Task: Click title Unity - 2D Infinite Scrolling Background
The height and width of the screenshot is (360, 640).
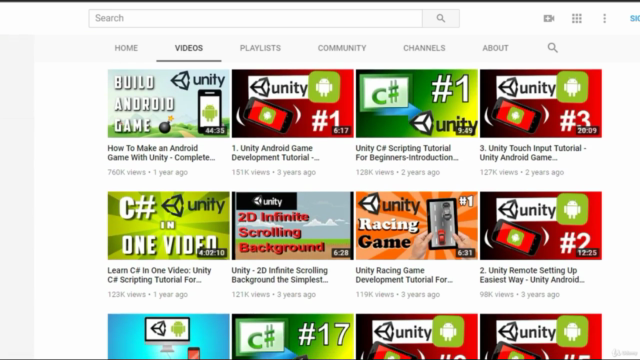Action: click(x=280, y=275)
